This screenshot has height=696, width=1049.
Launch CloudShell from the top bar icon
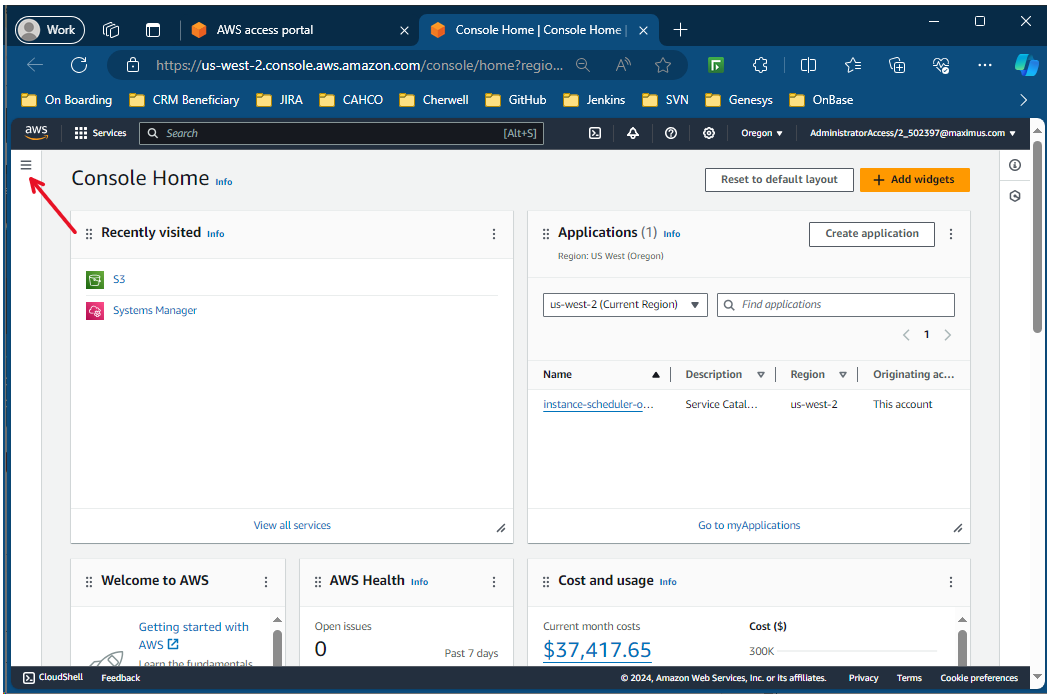(x=595, y=133)
